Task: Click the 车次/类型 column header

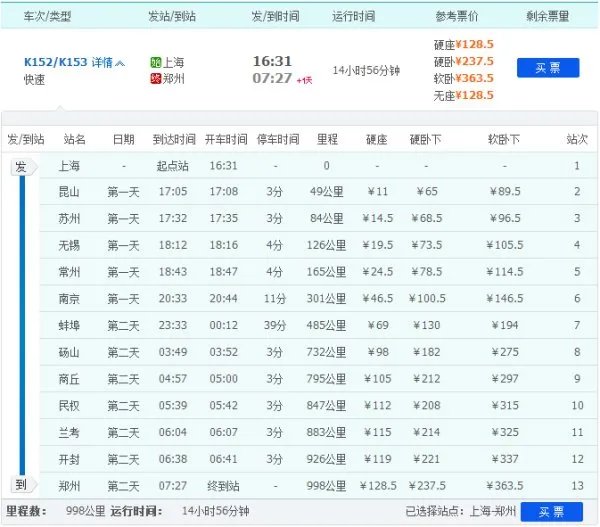Action: click(x=47, y=16)
